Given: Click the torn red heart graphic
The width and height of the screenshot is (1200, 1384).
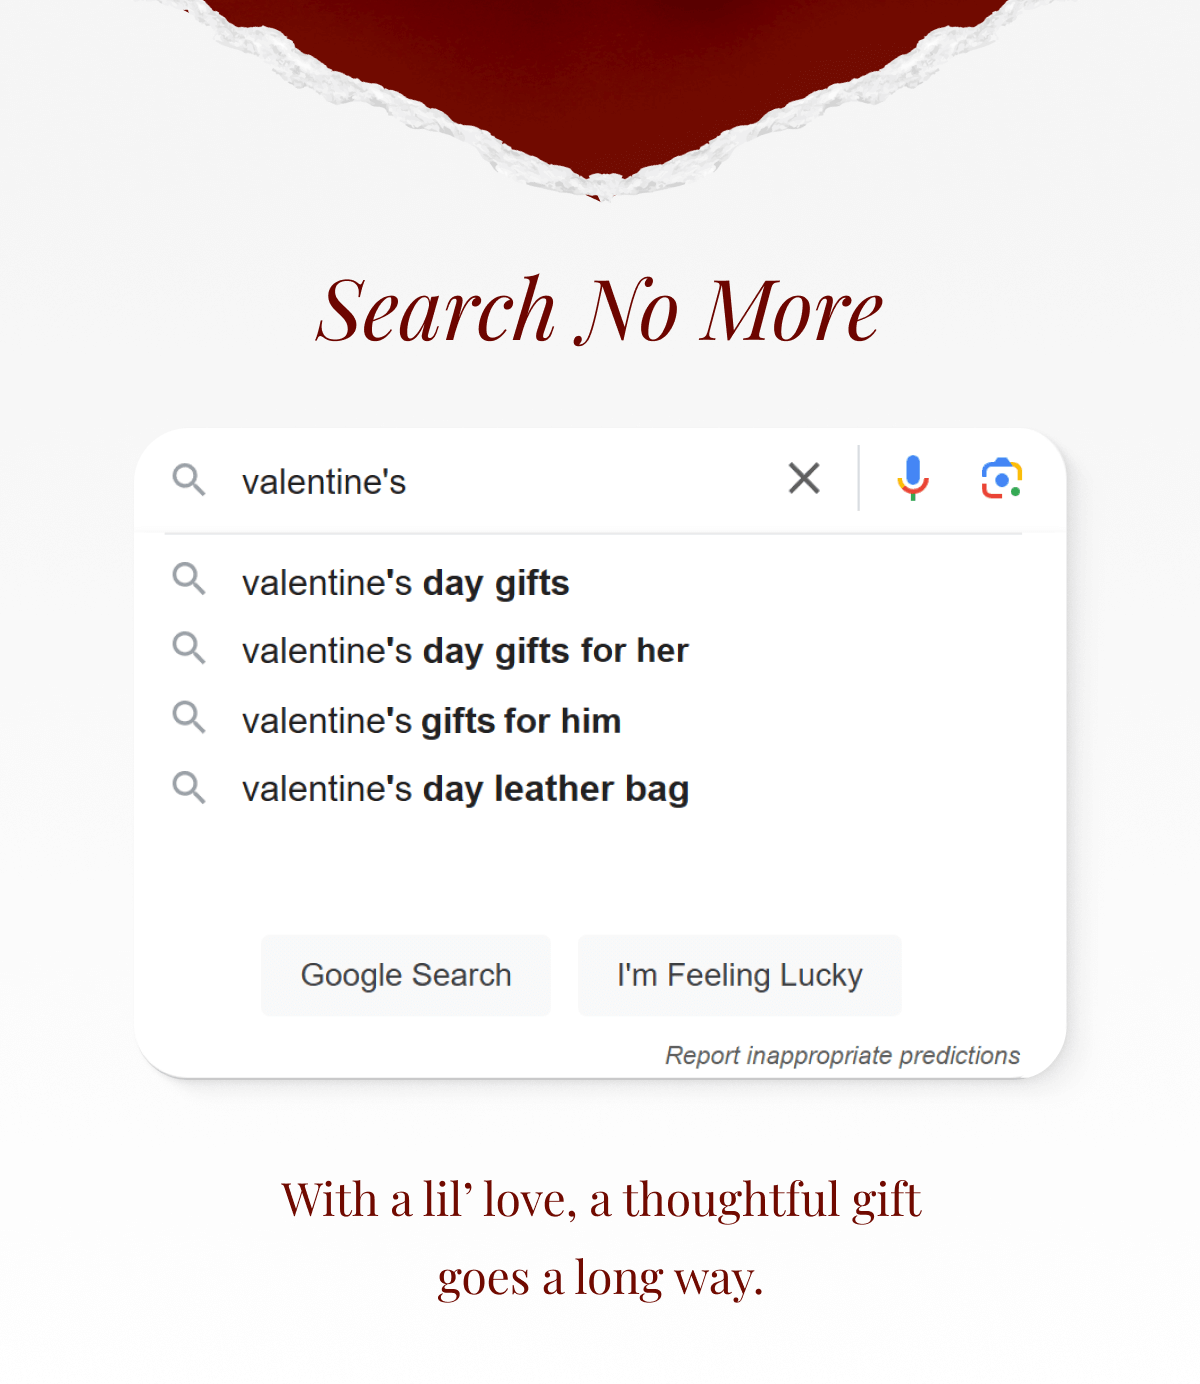Looking at the screenshot, I should pyautogui.click(x=598, y=80).
